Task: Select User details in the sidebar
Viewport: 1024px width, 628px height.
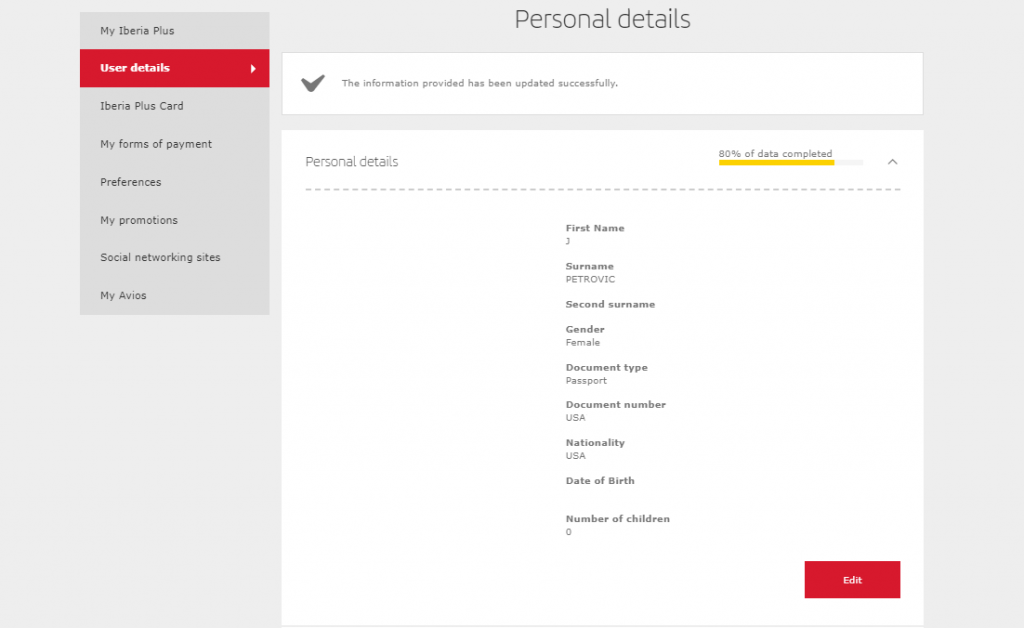Action: (174, 68)
